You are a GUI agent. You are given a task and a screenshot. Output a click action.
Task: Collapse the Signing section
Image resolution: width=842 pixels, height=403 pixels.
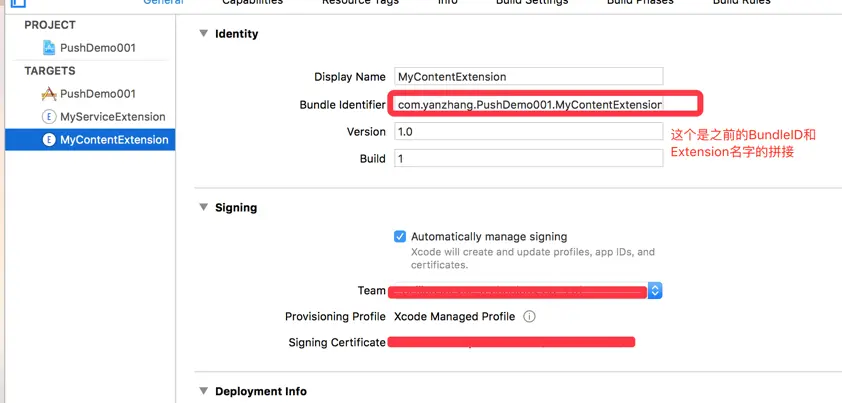tap(204, 207)
